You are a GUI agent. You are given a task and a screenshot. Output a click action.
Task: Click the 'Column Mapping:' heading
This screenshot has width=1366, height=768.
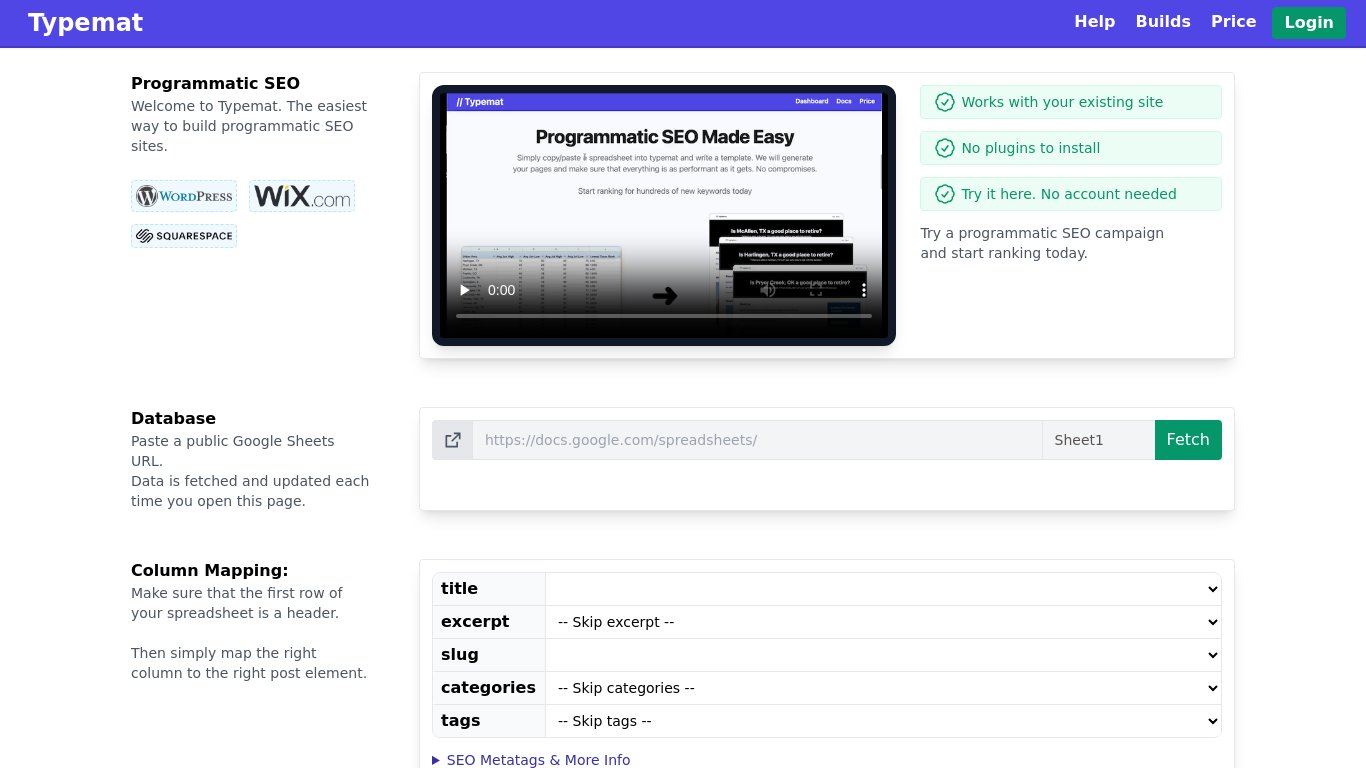click(209, 570)
